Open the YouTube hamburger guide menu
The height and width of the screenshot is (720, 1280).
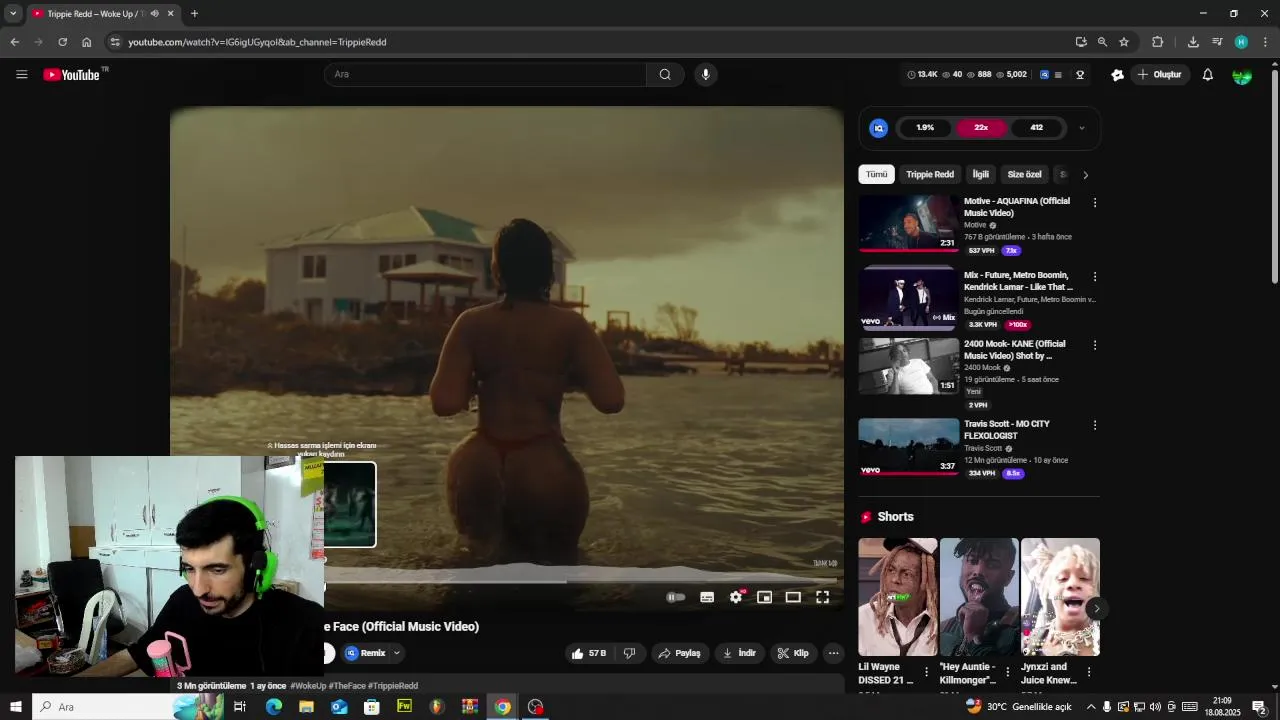pyautogui.click(x=21, y=75)
